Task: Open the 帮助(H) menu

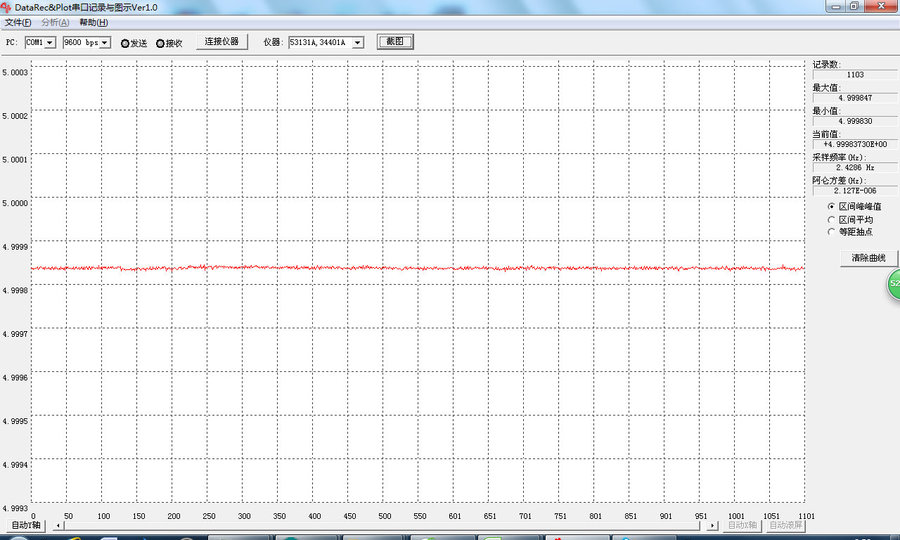Action: (x=93, y=22)
